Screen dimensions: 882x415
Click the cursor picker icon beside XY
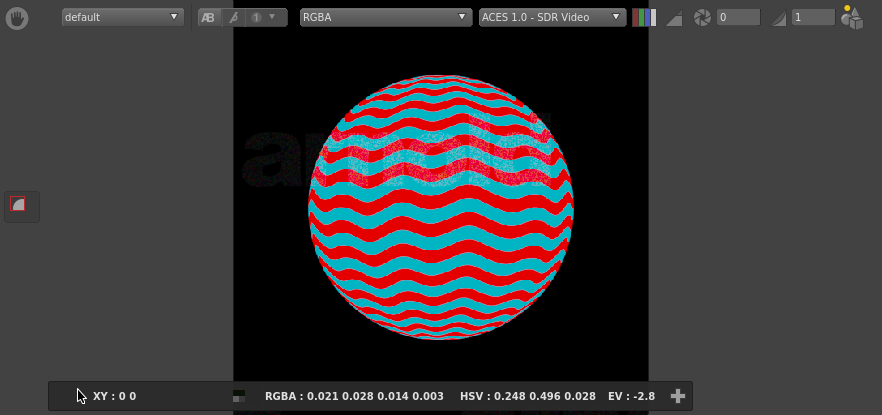[x=81, y=396]
